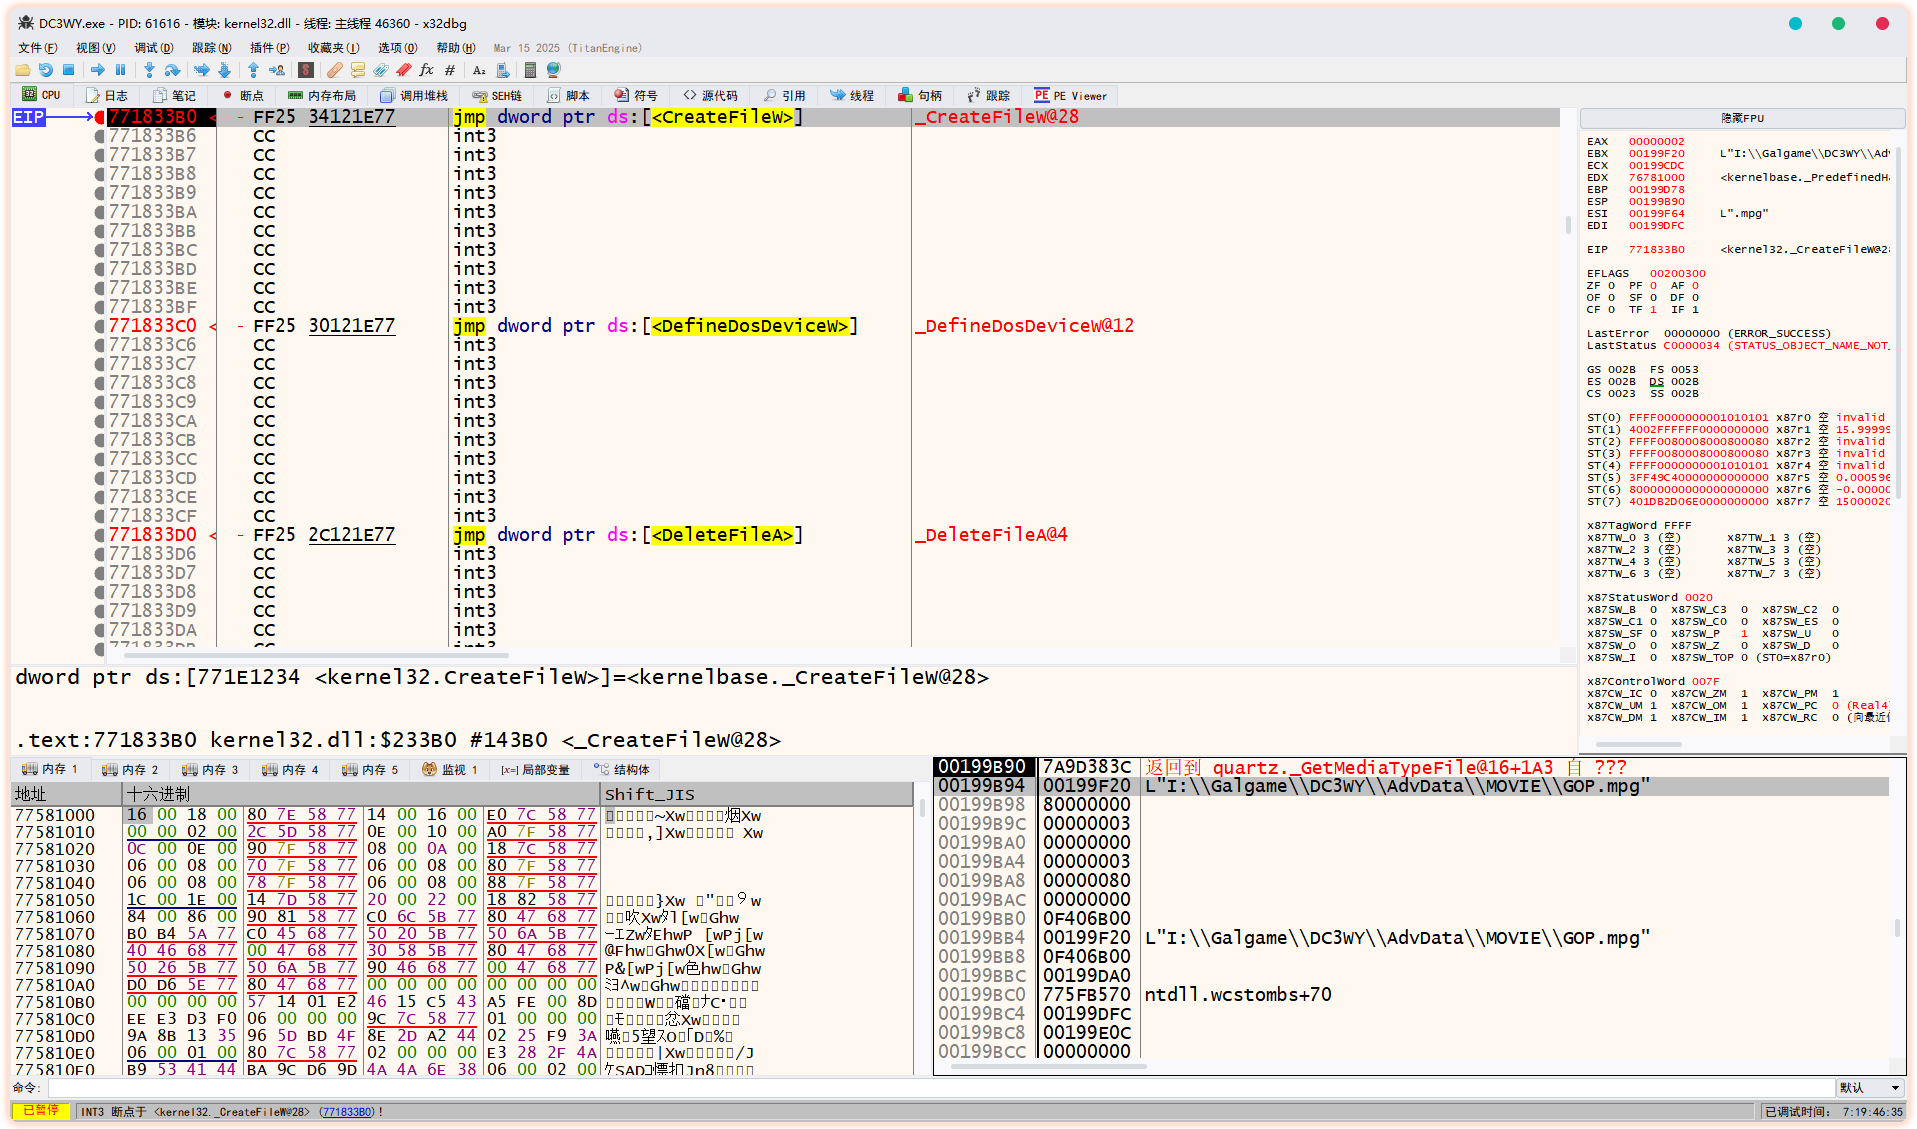Click the globe check-for-updates icon
This screenshot has height=1129, width=1917.
pyautogui.click(x=553, y=70)
